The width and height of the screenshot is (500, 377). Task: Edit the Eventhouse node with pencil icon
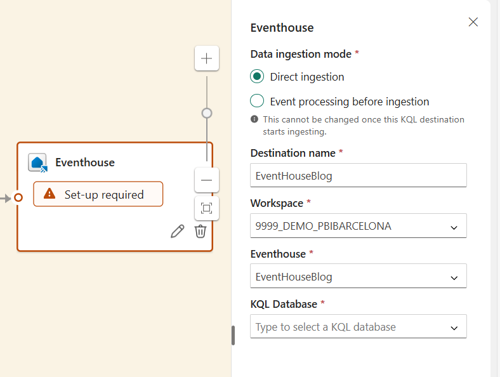[177, 231]
